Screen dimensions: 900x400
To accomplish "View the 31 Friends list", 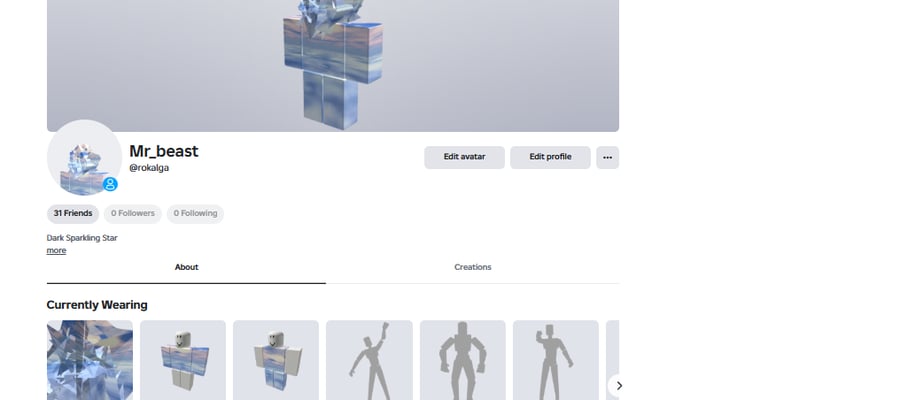I will click(73, 213).
